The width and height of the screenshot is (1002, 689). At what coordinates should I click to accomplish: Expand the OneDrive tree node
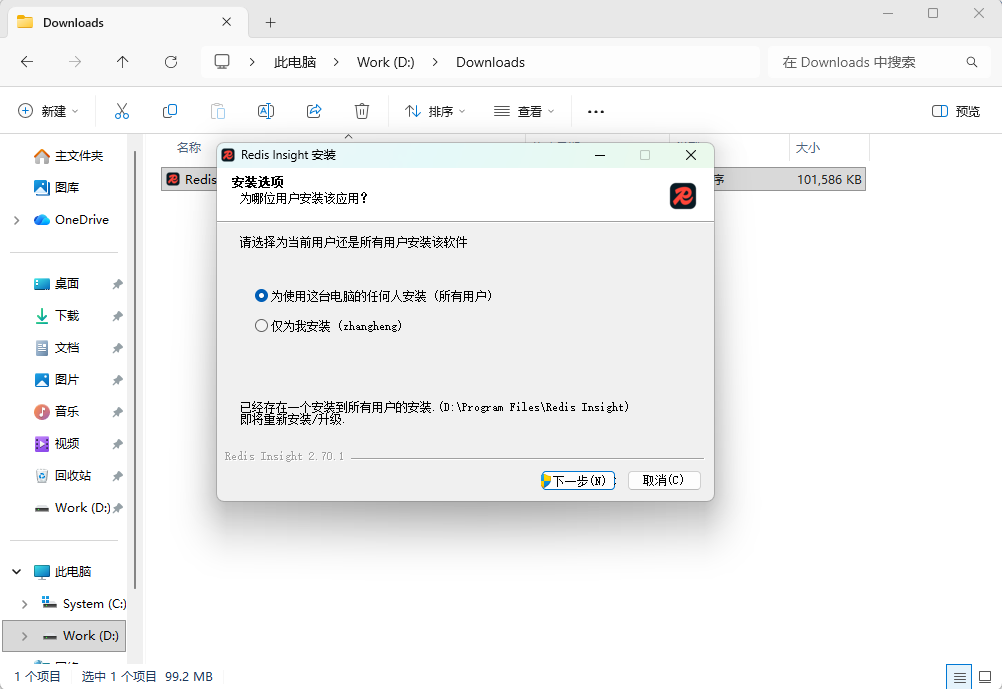(x=17, y=220)
